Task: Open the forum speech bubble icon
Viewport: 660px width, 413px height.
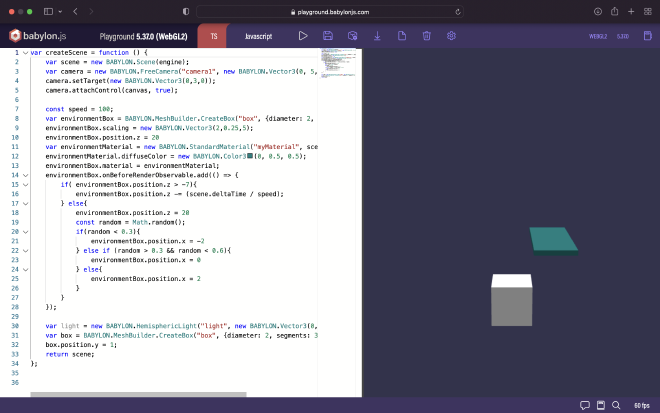Action: (585, 405)
